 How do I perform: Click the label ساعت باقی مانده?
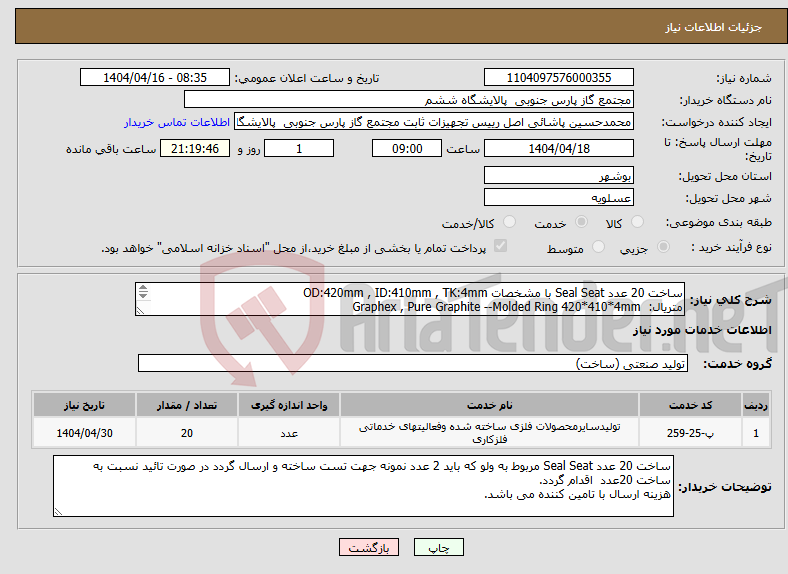[111, 149]
